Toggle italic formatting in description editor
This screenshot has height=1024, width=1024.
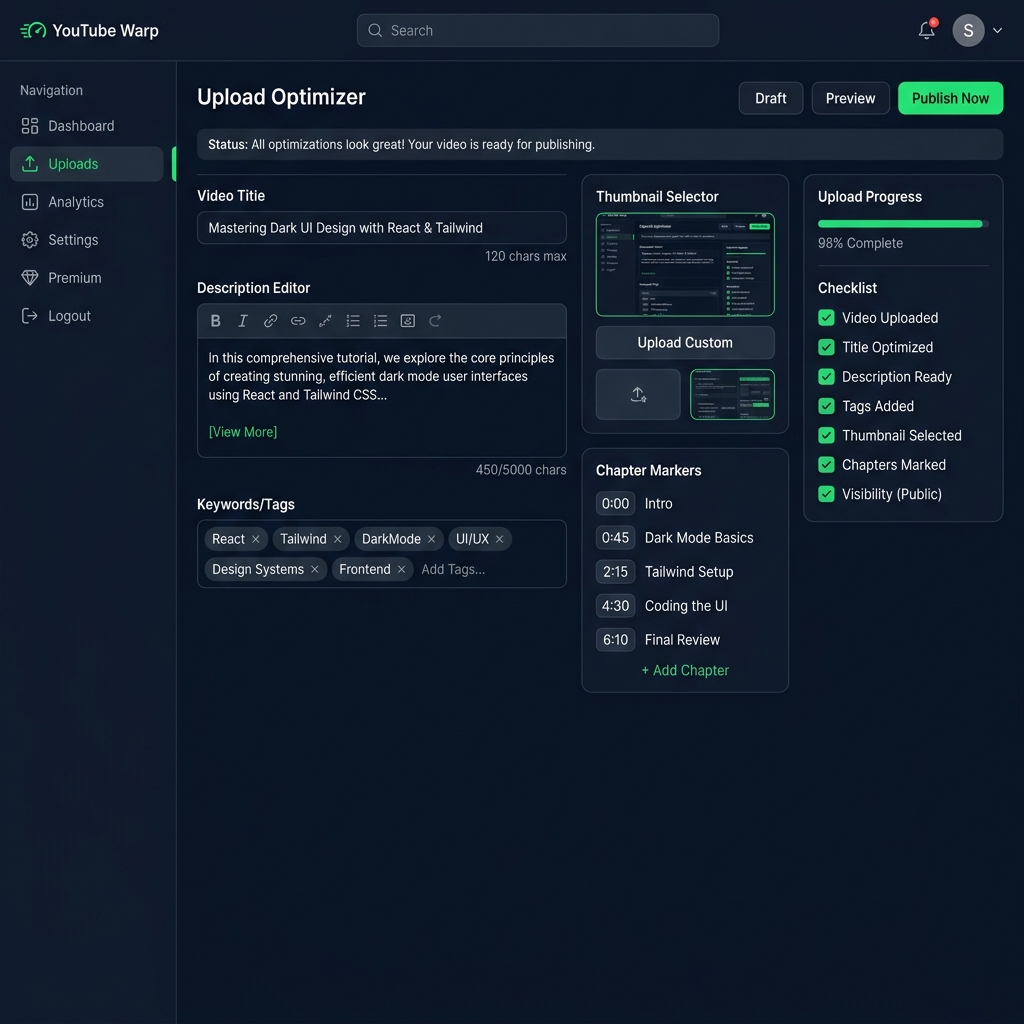(x=243, y=321)
